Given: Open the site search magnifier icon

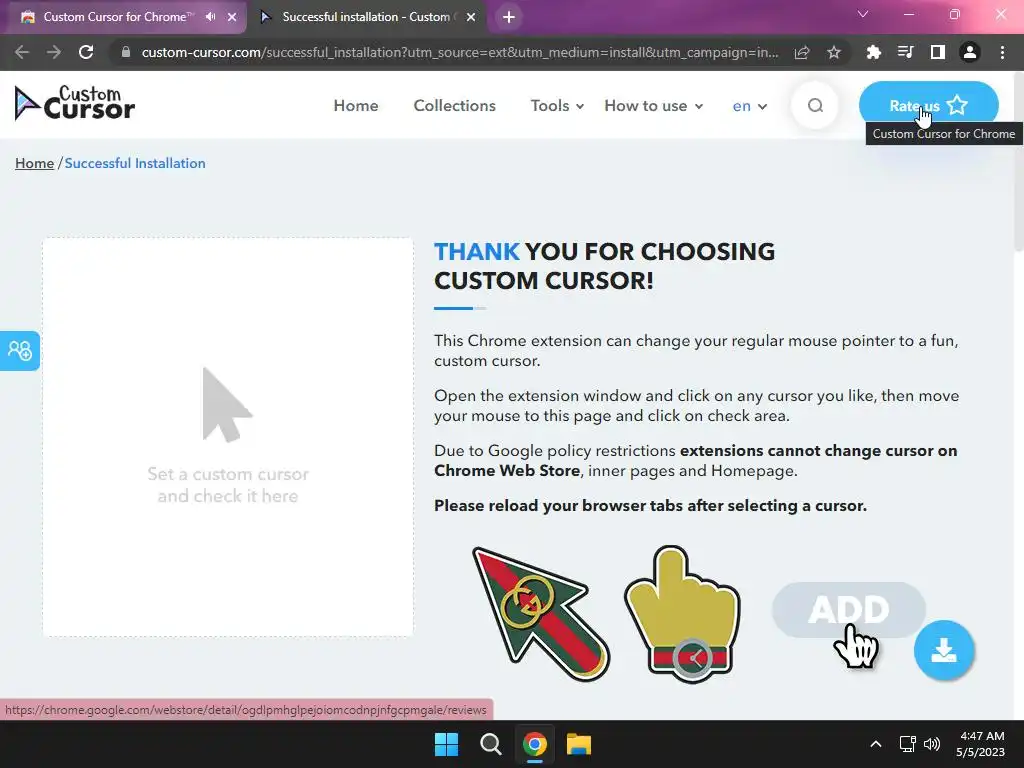Looking at the screenshot, I should click(x=814, y=105).
